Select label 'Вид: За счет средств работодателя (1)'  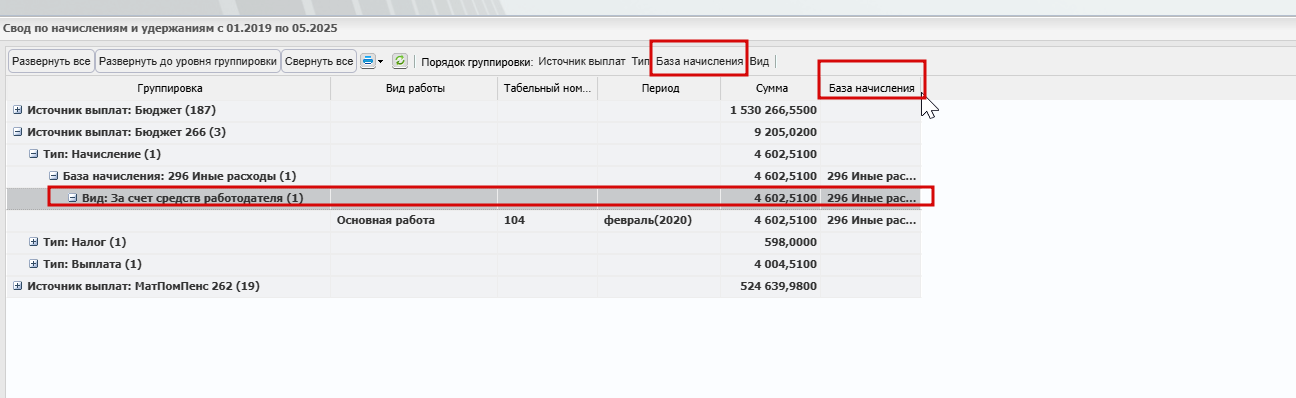coord(193,198)
